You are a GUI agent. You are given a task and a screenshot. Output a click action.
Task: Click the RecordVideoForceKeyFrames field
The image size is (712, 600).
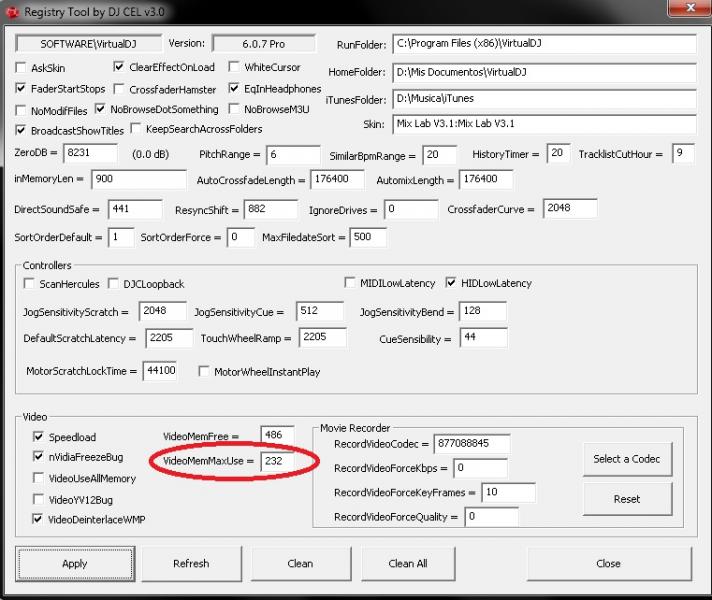pyautogui.click(x=509, y=493)
